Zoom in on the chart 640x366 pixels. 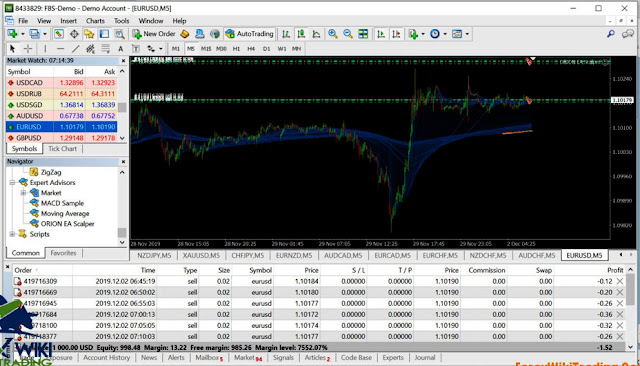(x=333, y=34)
